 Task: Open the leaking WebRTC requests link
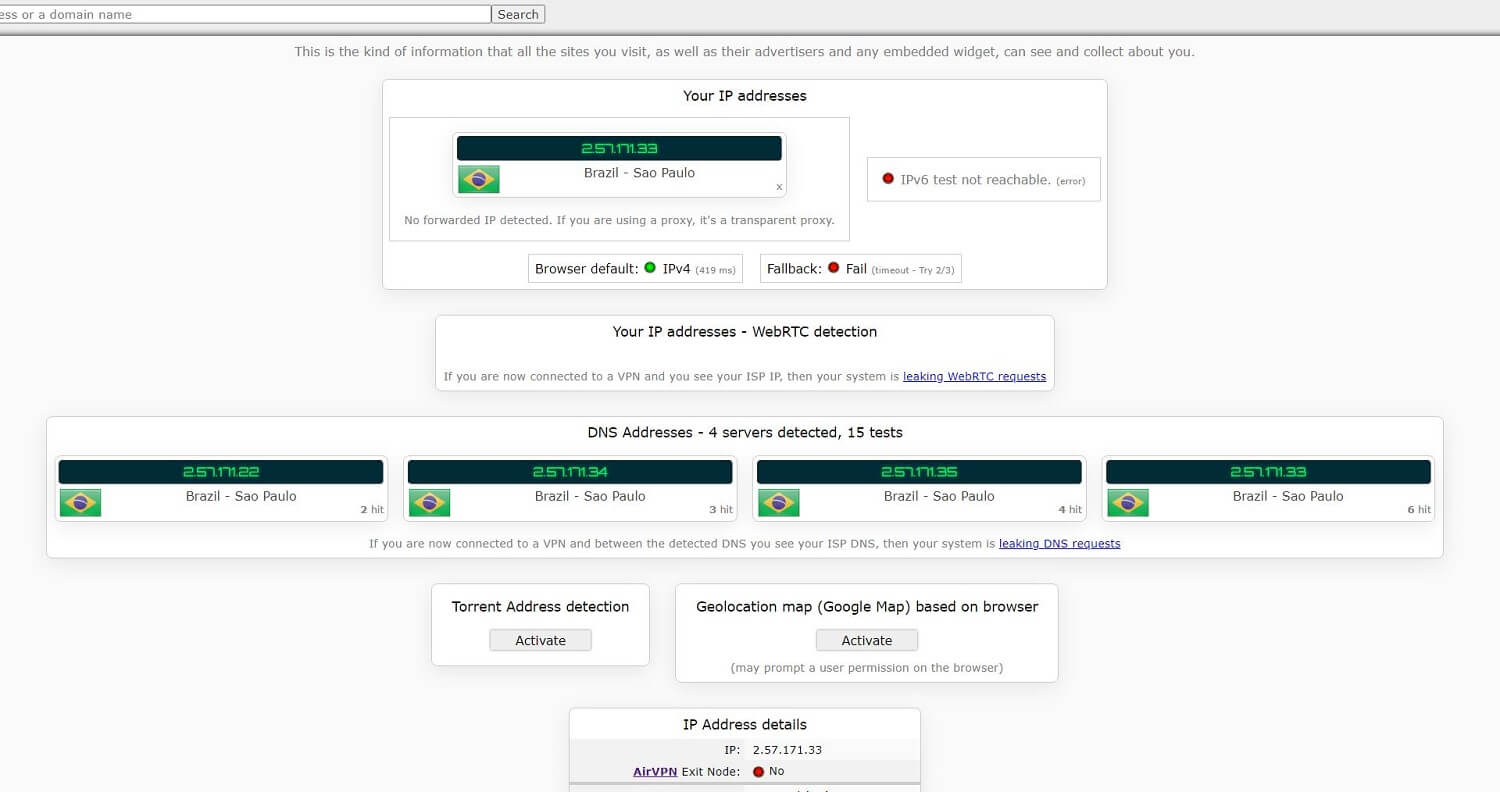tap(974, 377)
